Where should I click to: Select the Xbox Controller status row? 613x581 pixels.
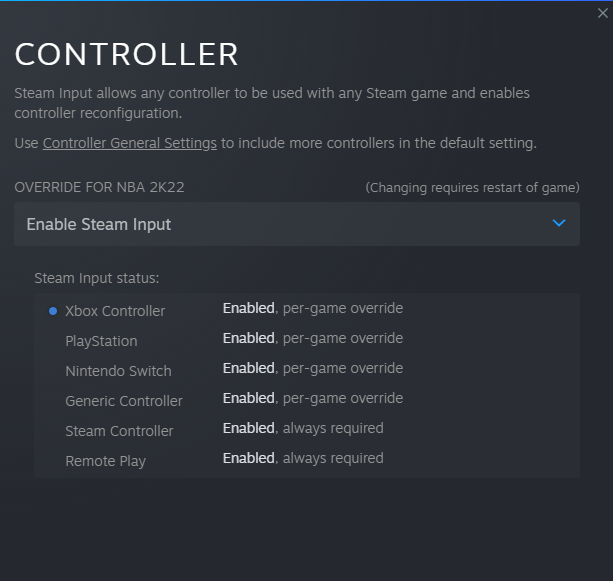coord(306,310)
